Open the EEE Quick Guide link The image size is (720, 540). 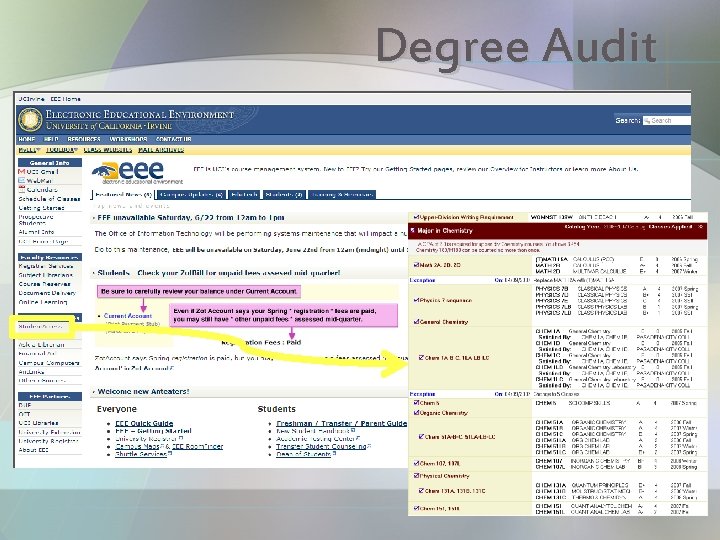(144, 423)
